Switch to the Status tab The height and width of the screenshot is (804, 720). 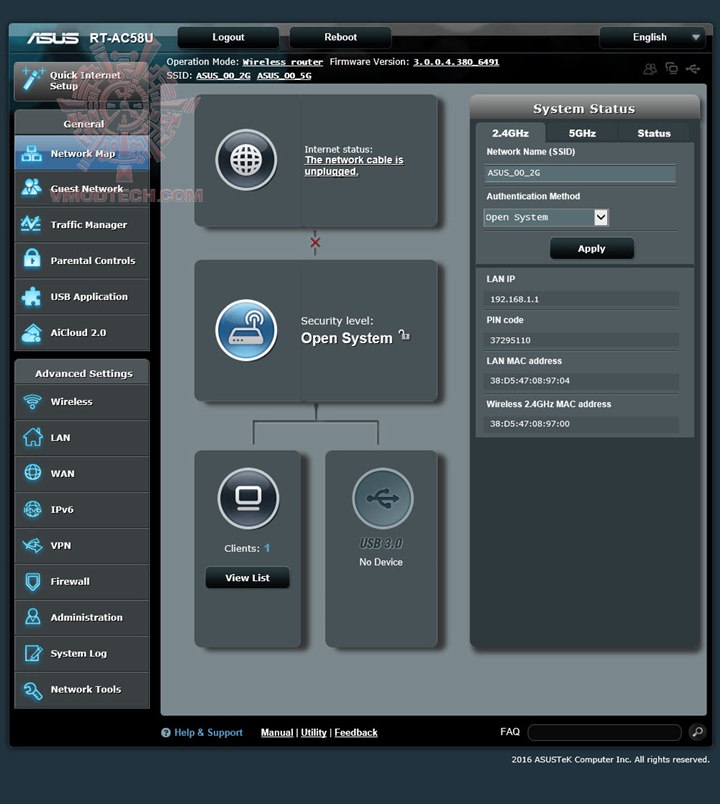654,133
